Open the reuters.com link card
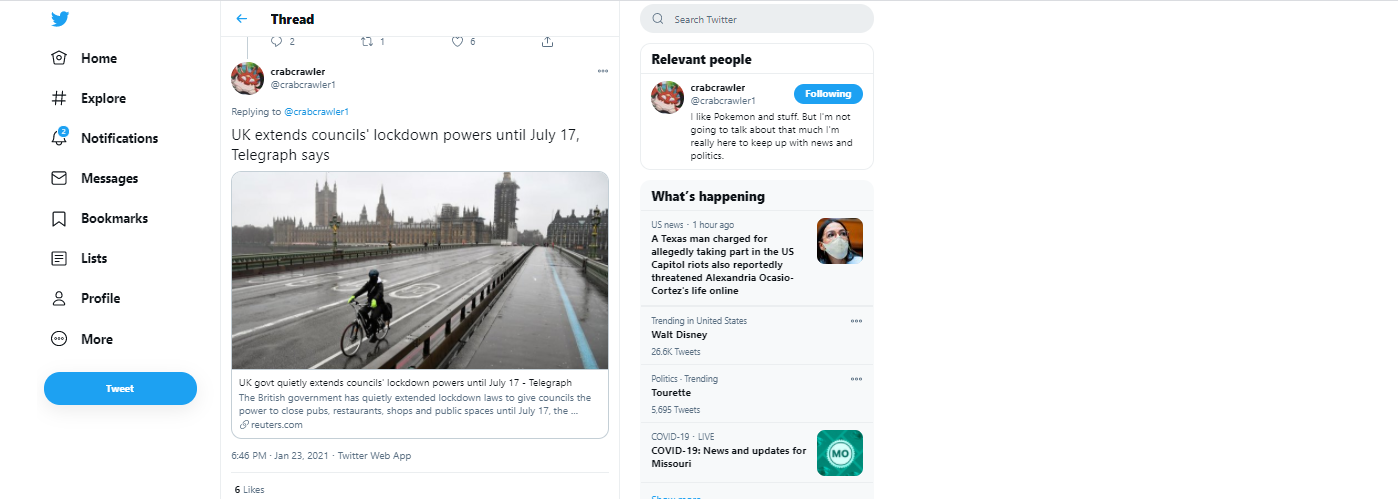 [420, 305]
